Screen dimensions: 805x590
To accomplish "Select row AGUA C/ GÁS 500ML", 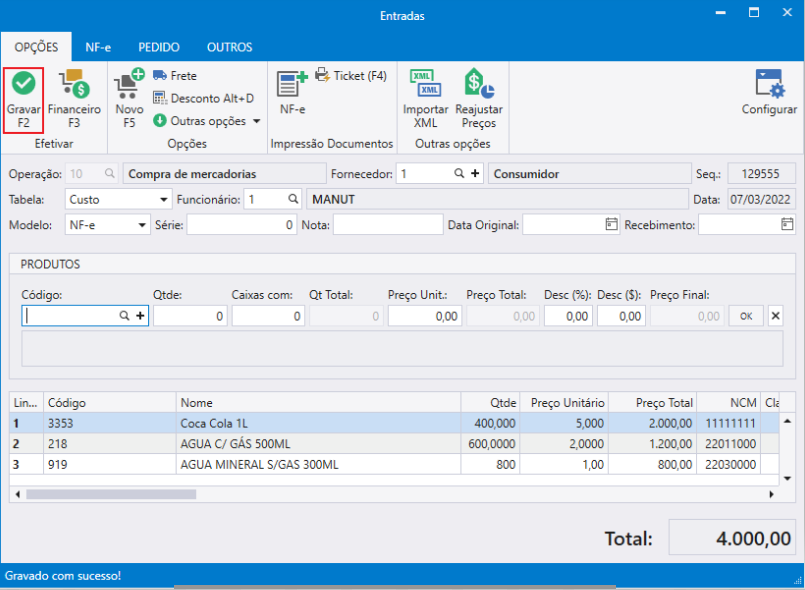I will (x=394, y=444).
